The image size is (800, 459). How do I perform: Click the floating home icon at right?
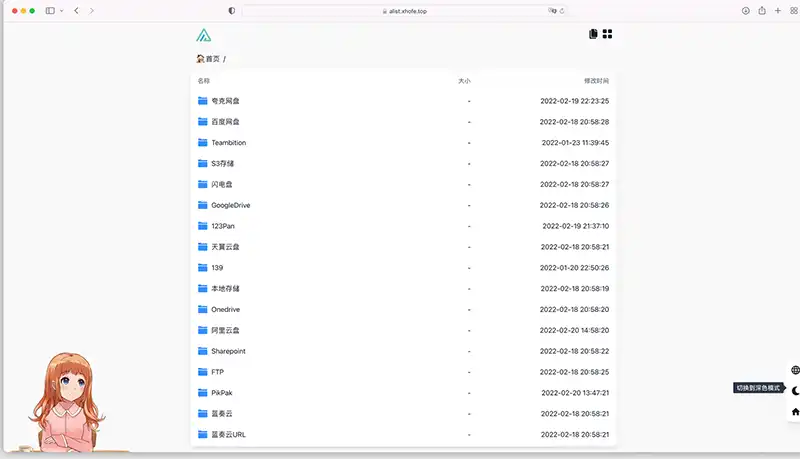795,412
